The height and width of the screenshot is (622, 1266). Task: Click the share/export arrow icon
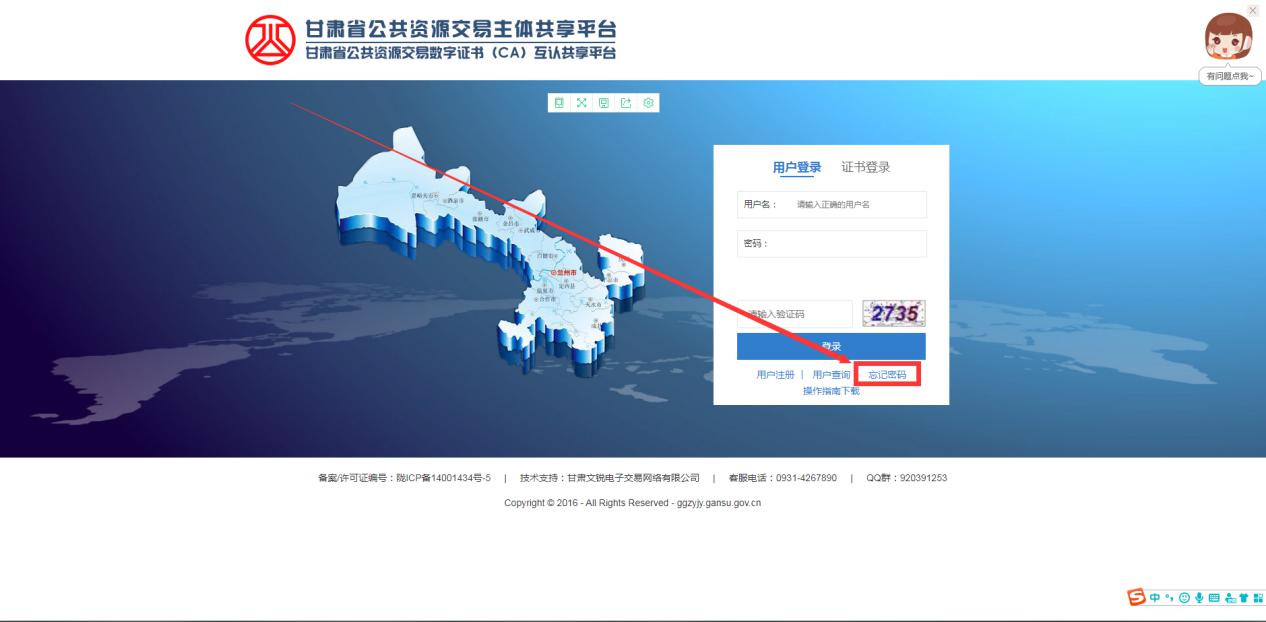point(626,103)
